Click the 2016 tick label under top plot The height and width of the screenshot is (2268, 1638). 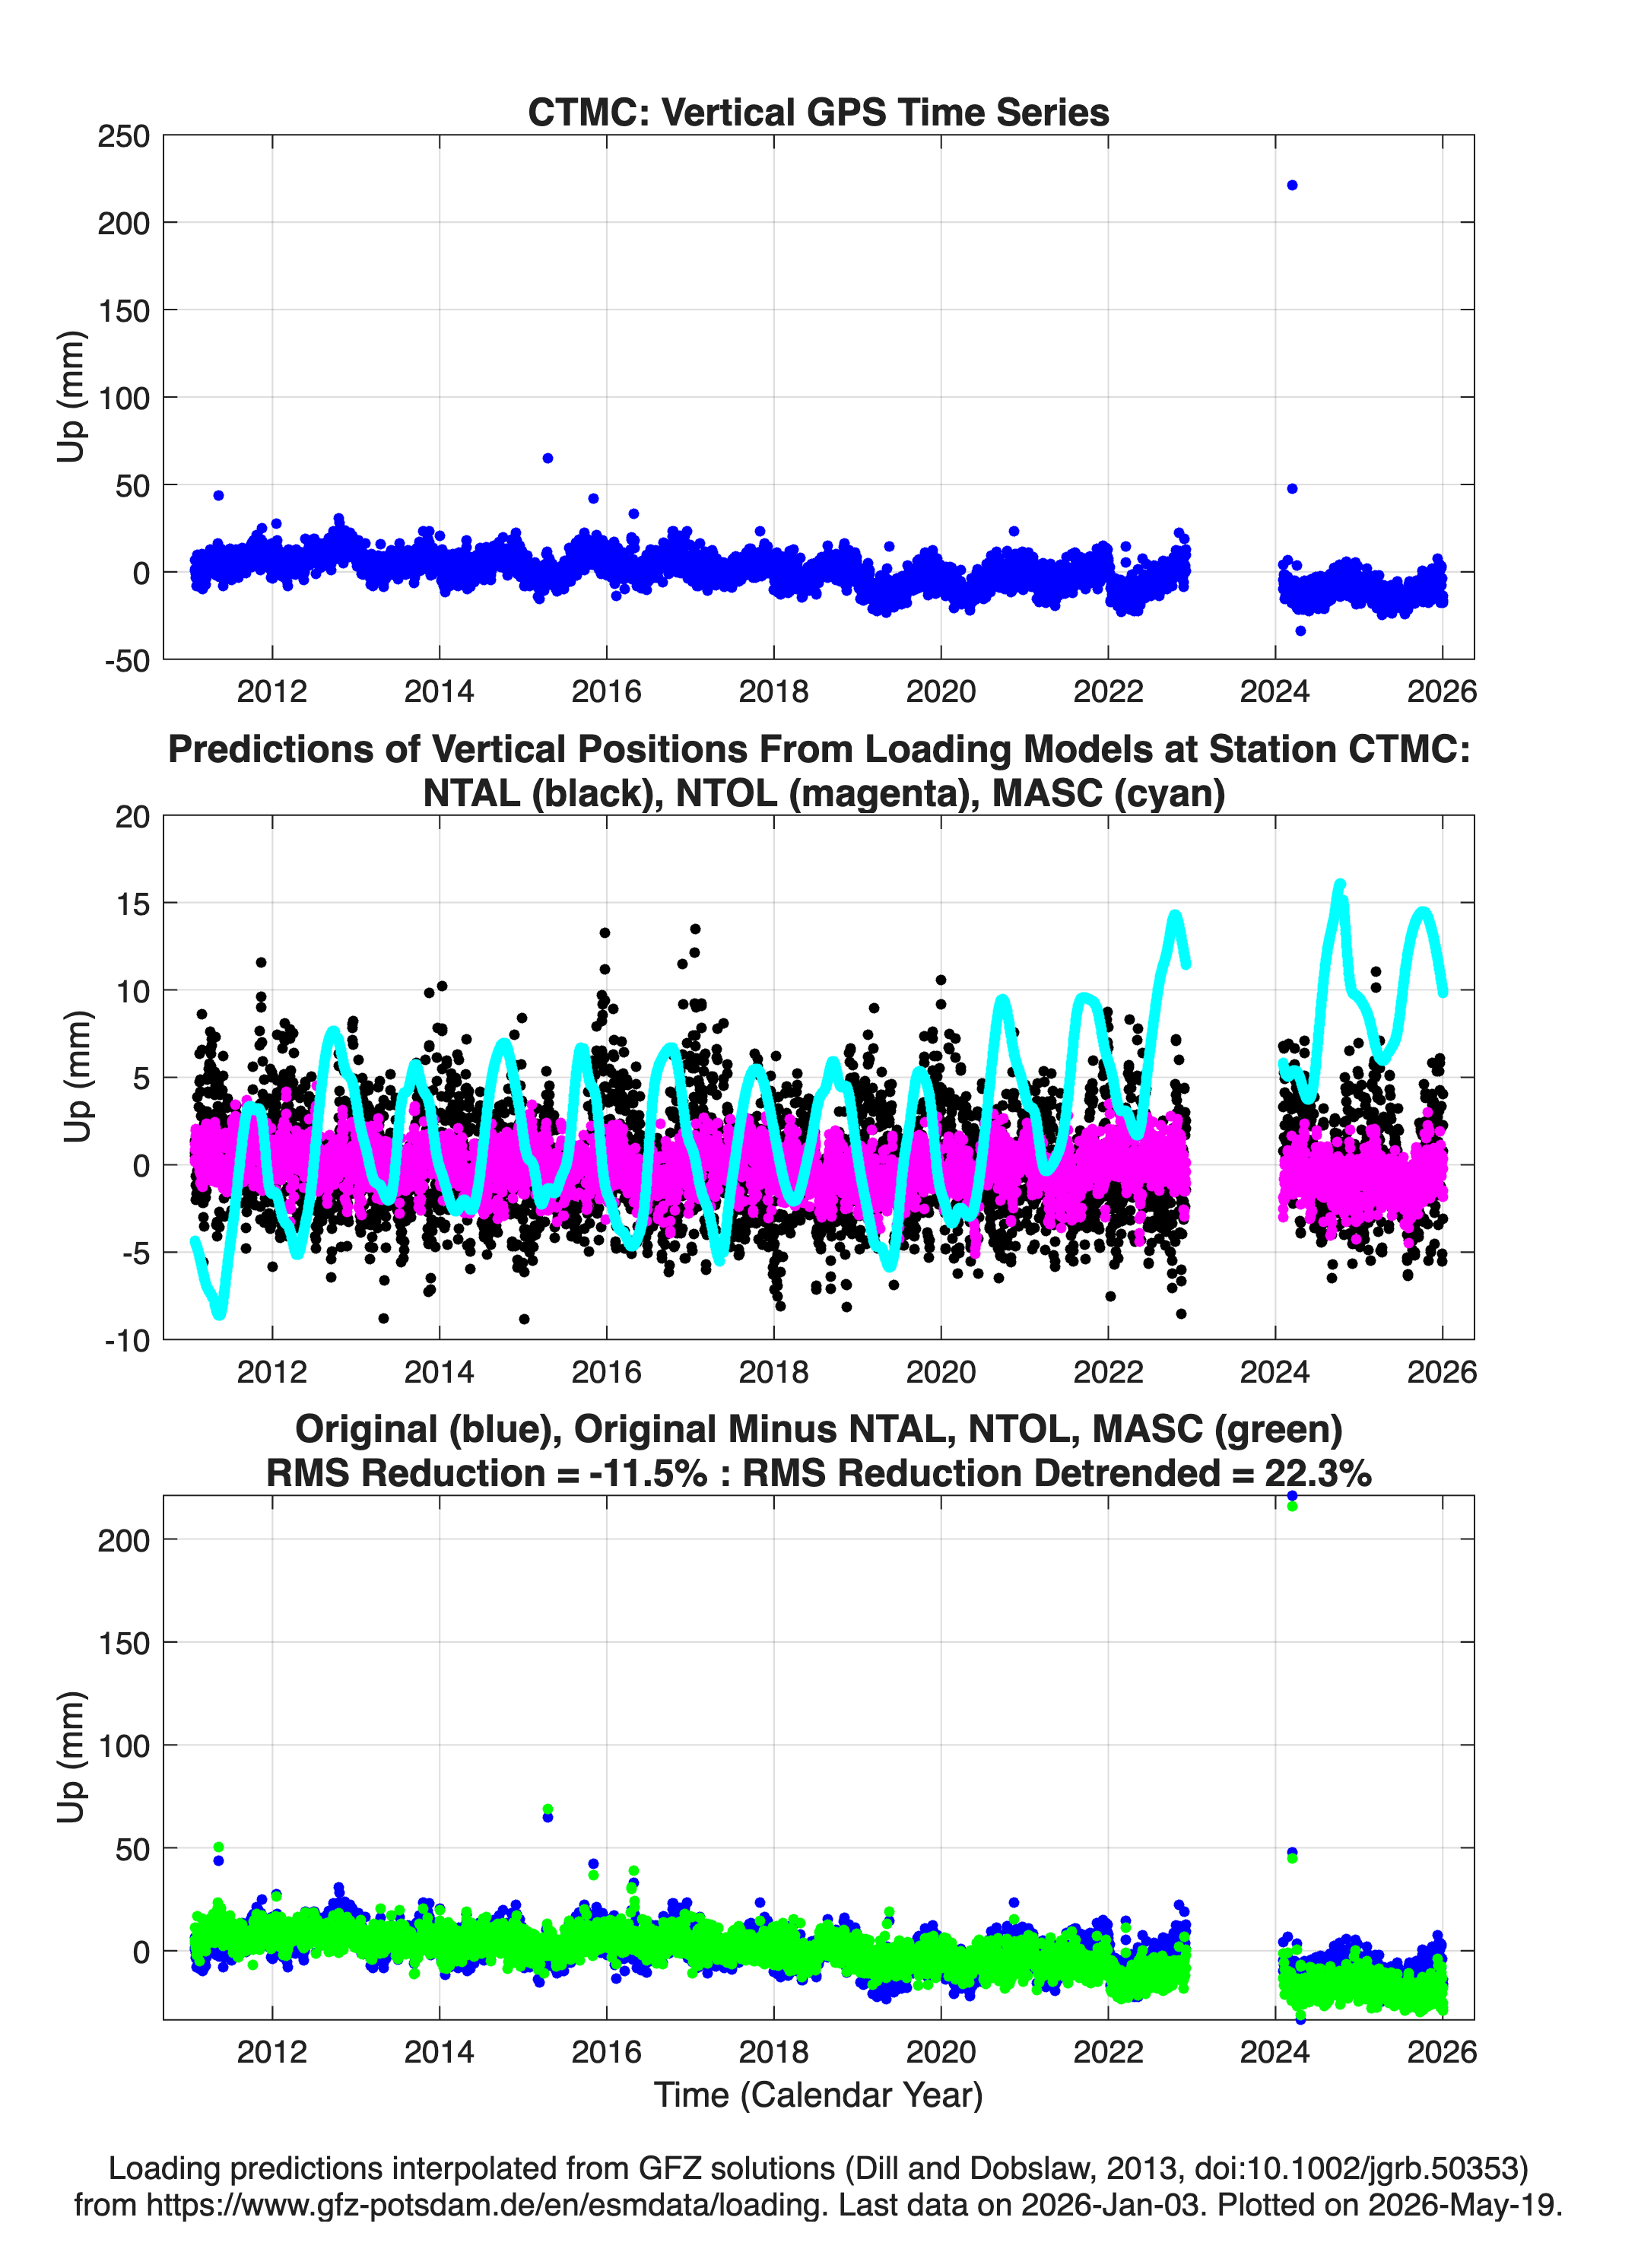pos(606,691)
